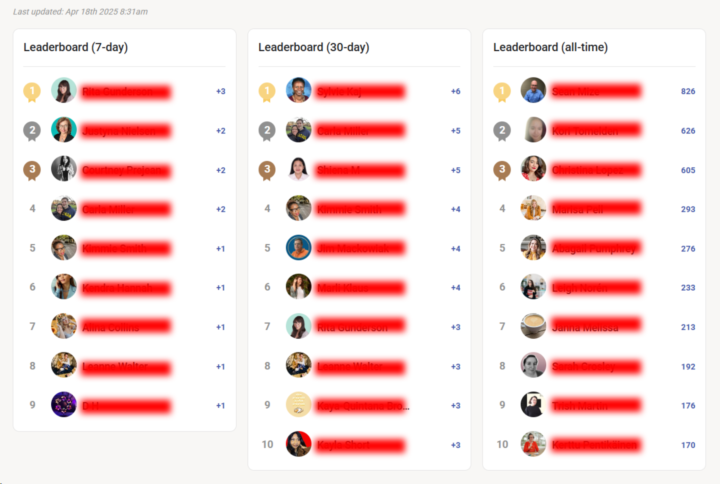Click the rank 10 avatar in 30-day leaderboard
This screenshot has width=720, height=484.
point(298,444)
